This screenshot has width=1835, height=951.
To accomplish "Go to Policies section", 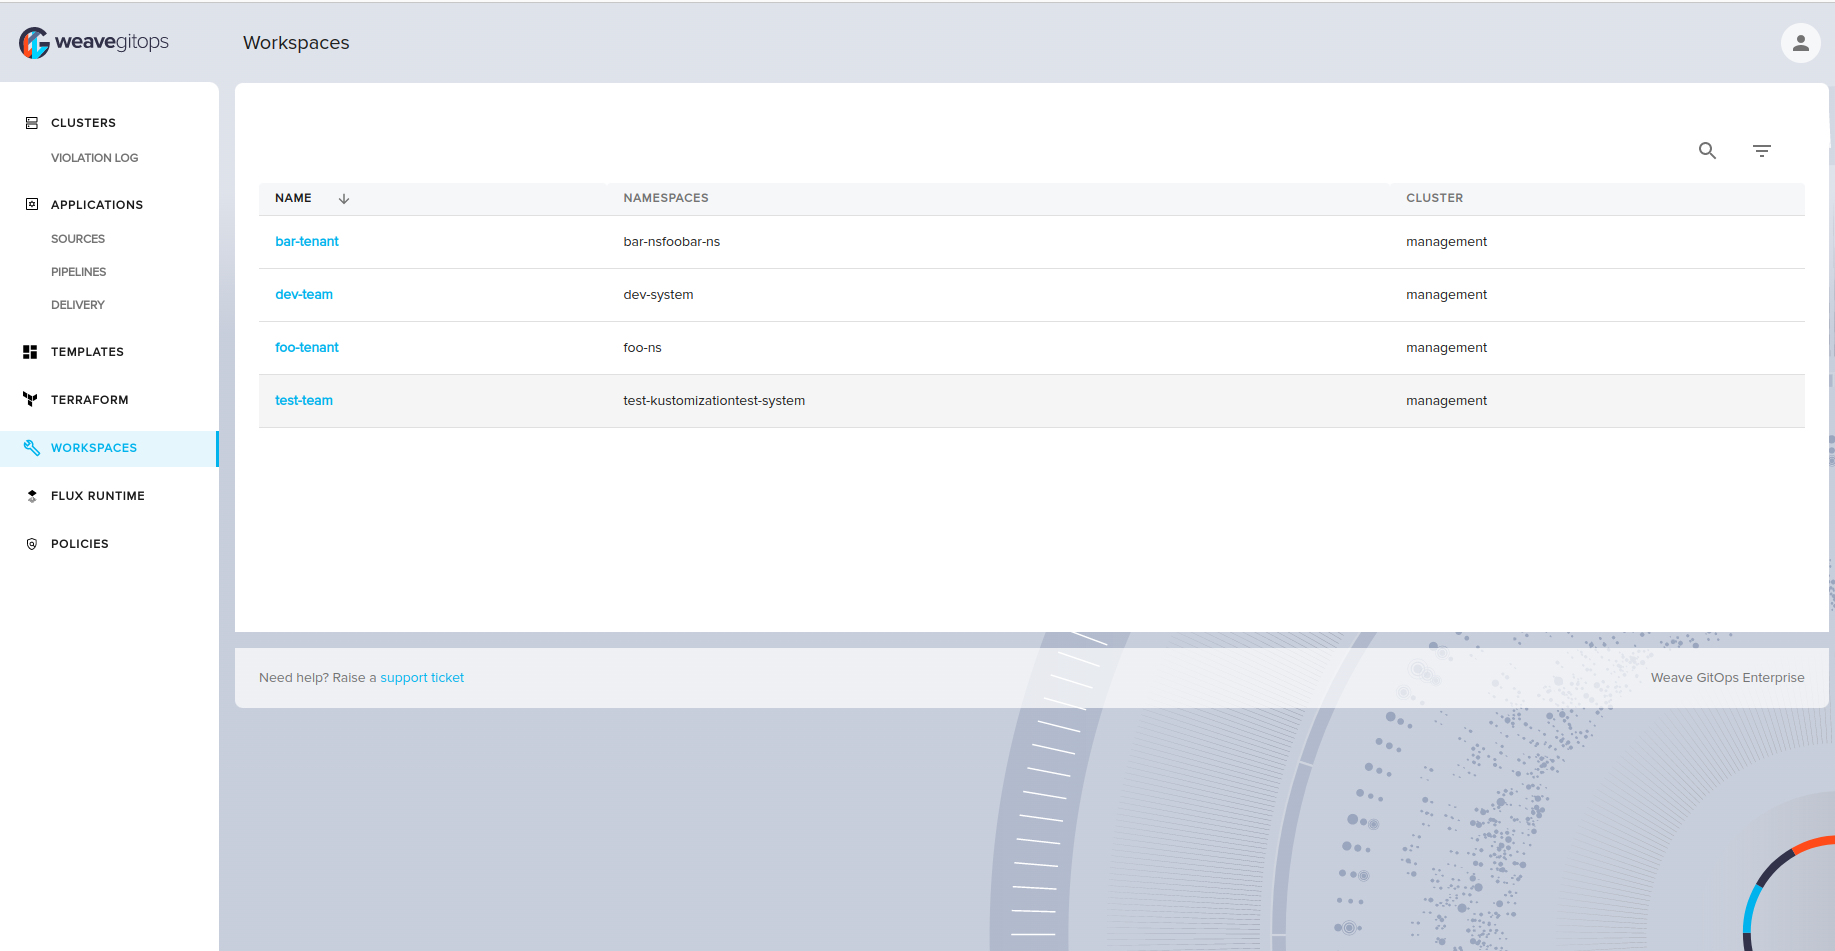I will [x=80, y=544].
